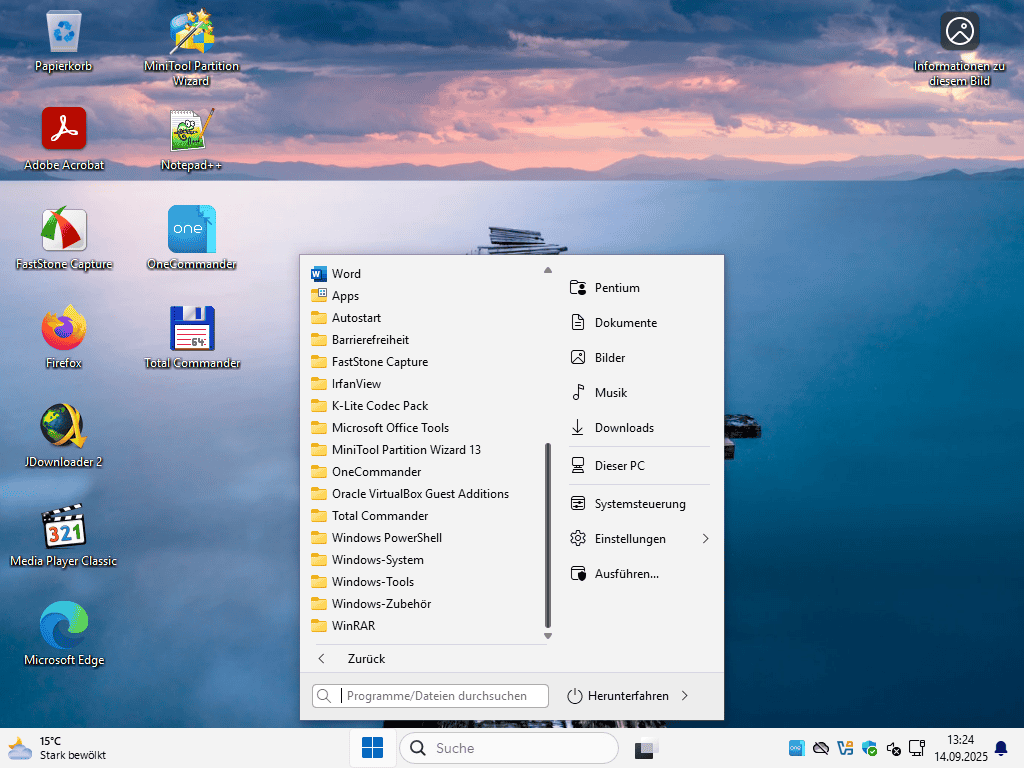This screenshot has width=1024, height=768.
Task: Open the clock showing 13:24 14.09.2025
Action: coord(961,748)
